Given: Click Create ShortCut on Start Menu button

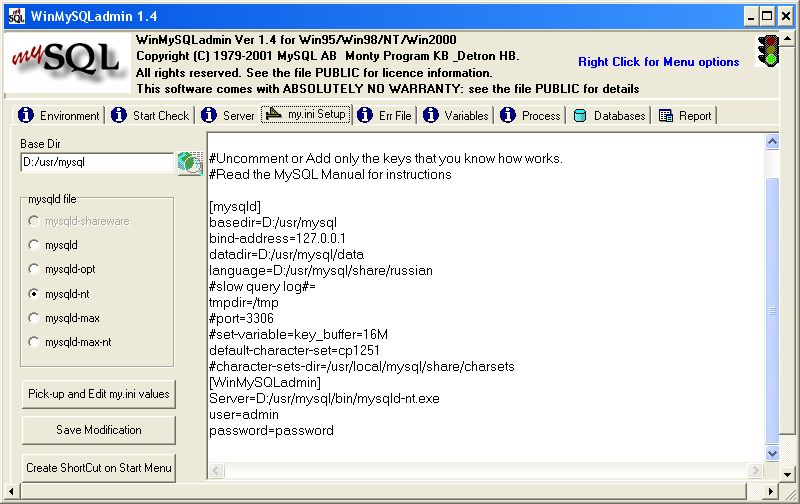Looking at the screenshot, I should pos(98,468).
